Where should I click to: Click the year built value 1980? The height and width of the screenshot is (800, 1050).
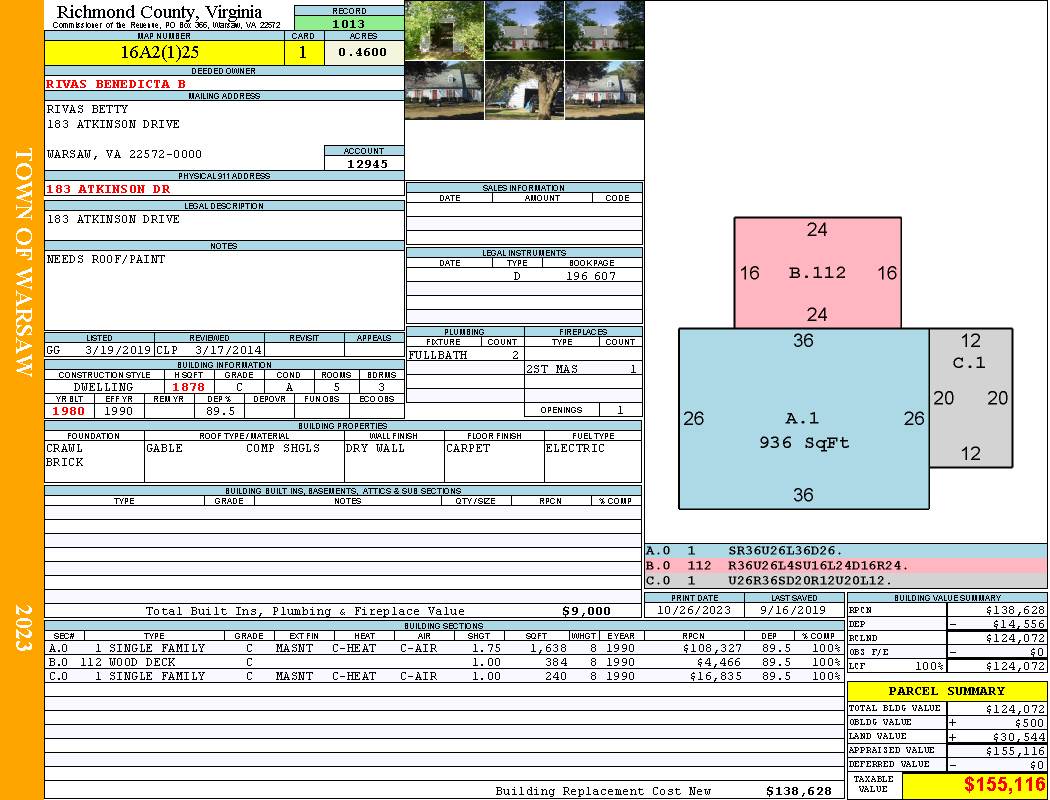[x=68, y=411]
